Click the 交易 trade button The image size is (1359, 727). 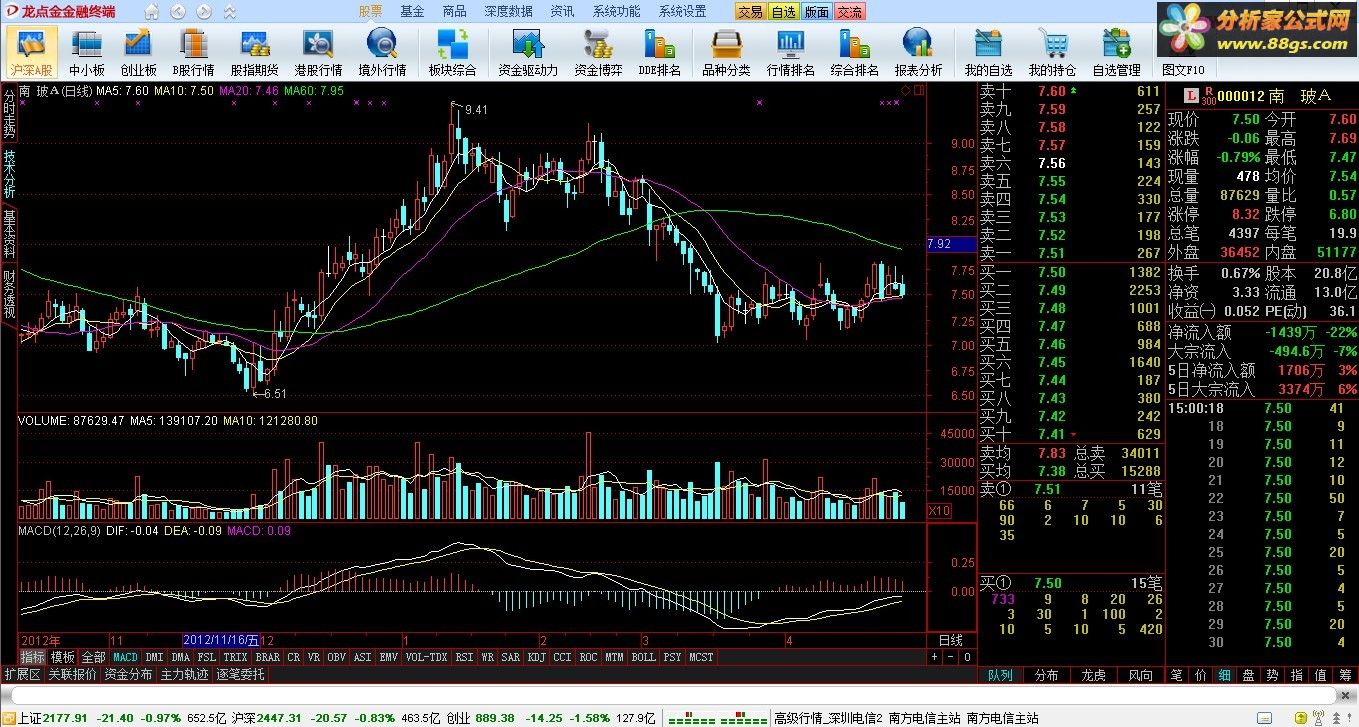click(750, 12)
